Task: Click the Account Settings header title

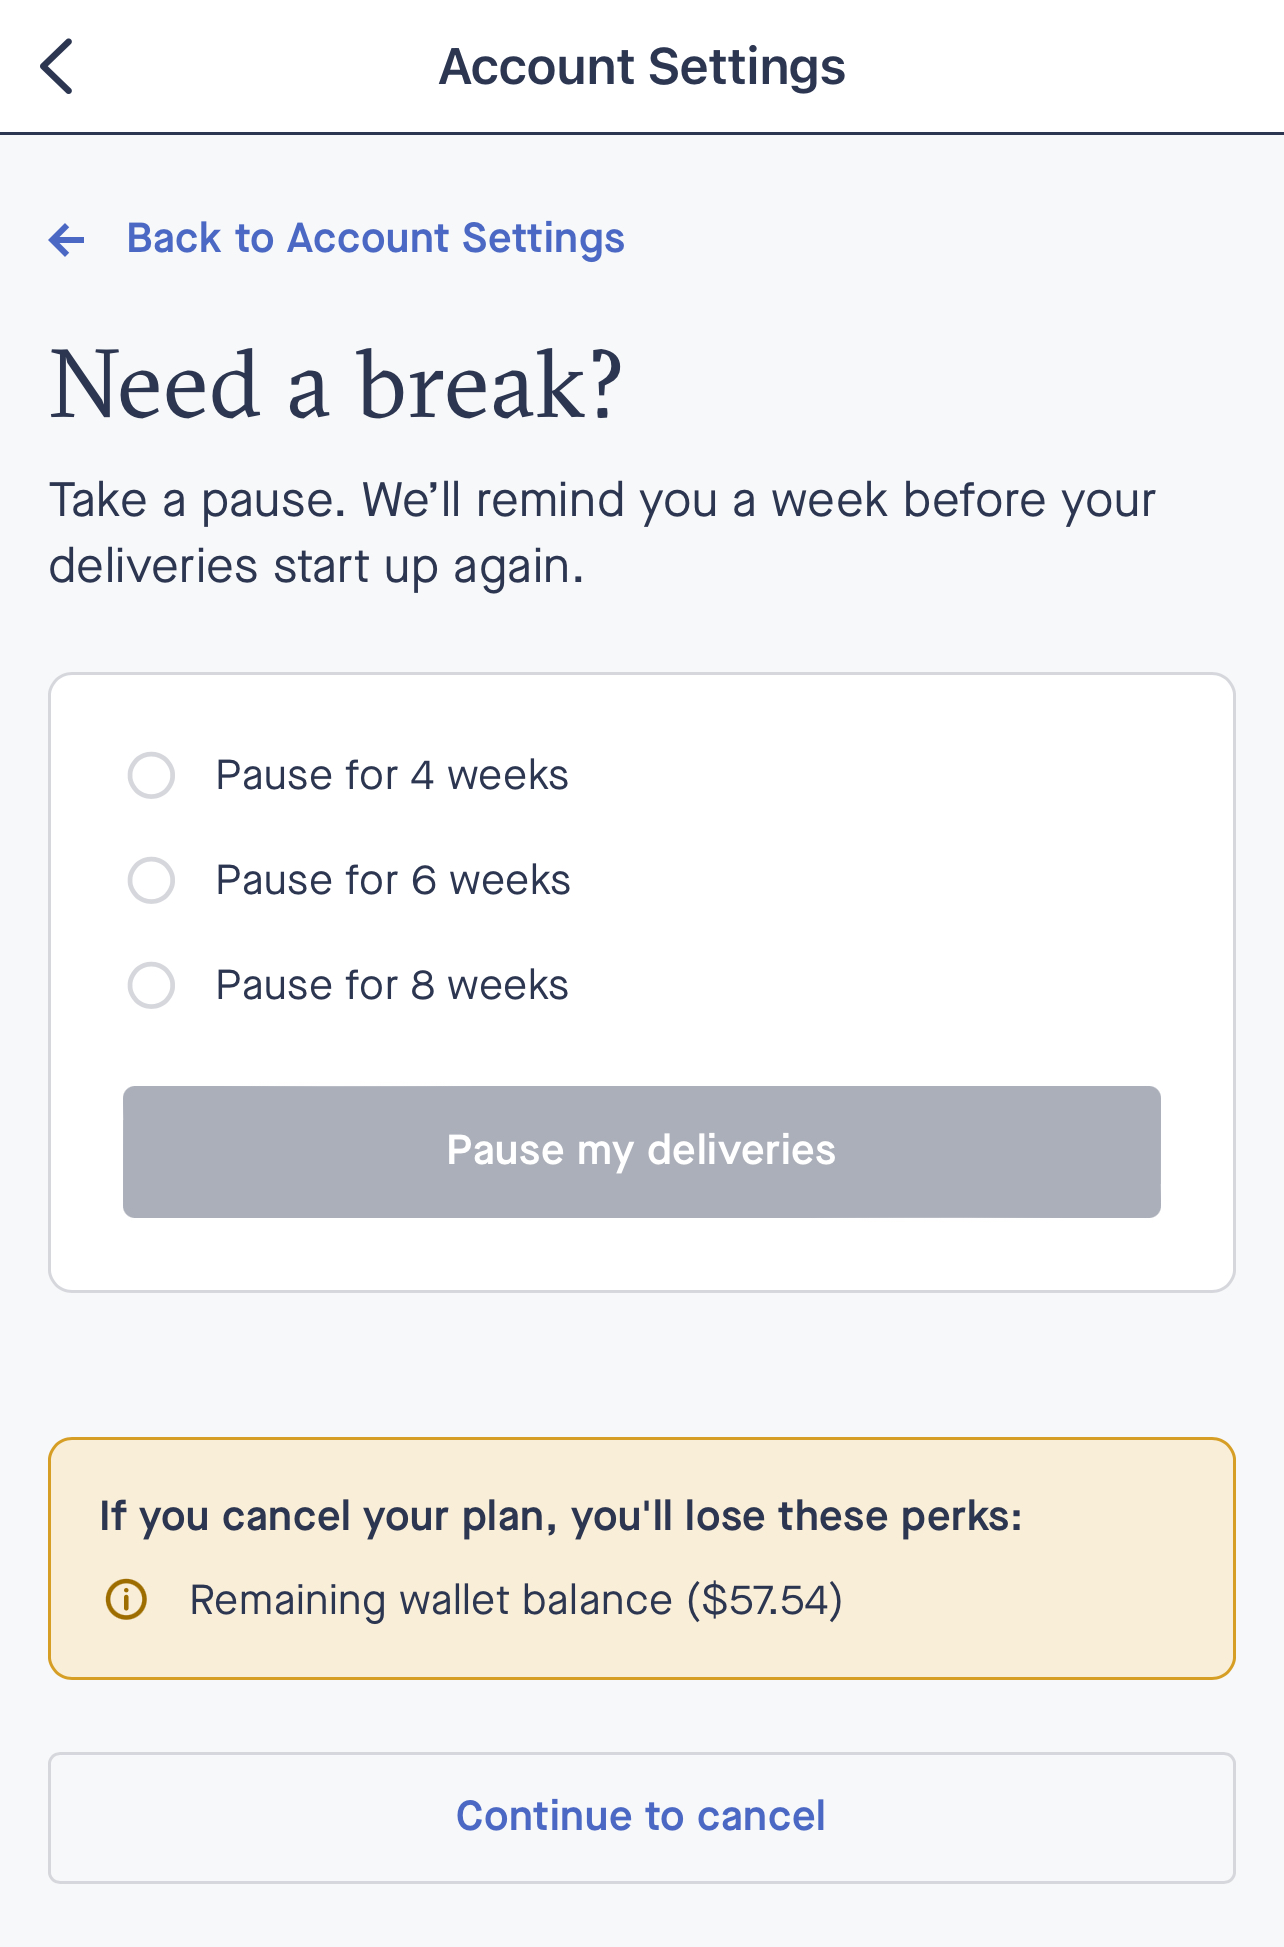Action: coord(641,66)
